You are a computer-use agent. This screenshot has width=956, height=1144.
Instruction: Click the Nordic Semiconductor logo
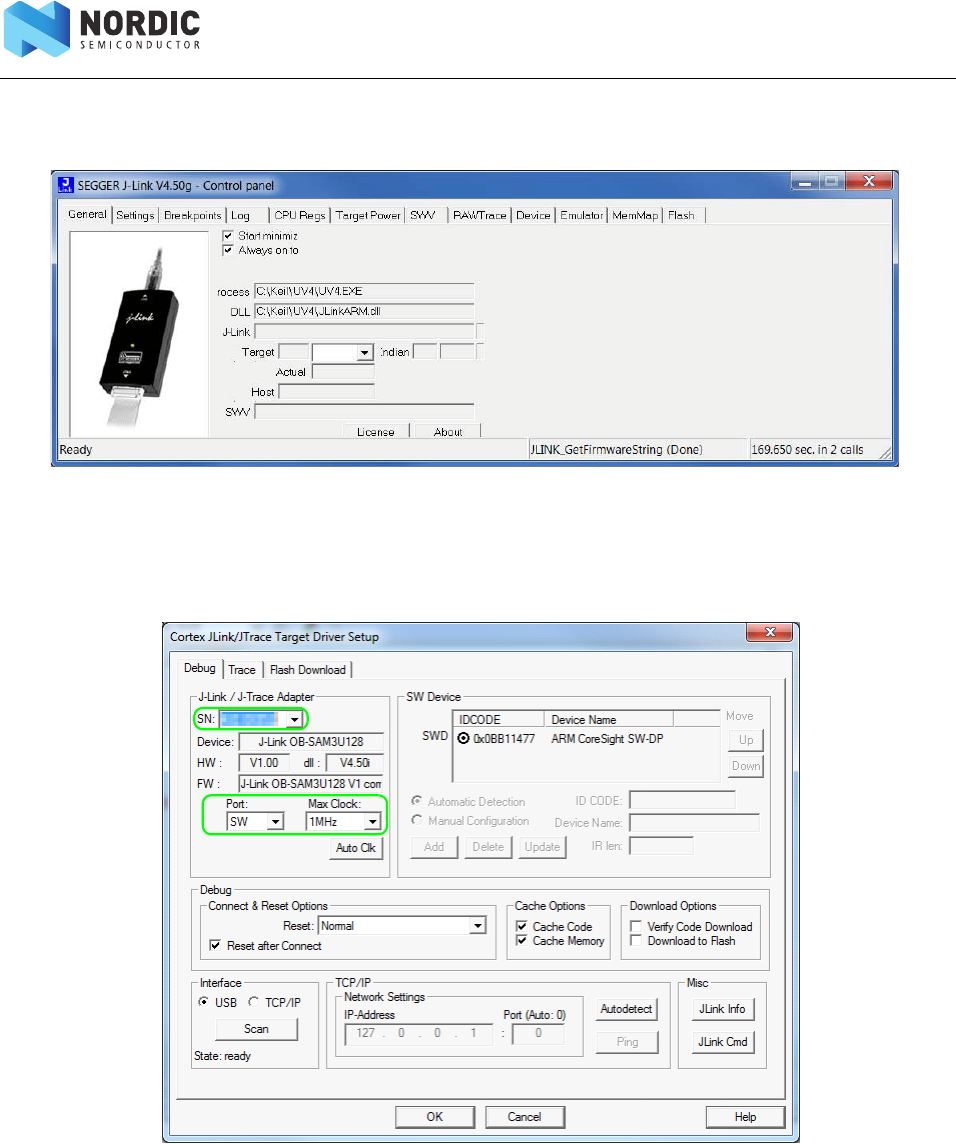102,29
